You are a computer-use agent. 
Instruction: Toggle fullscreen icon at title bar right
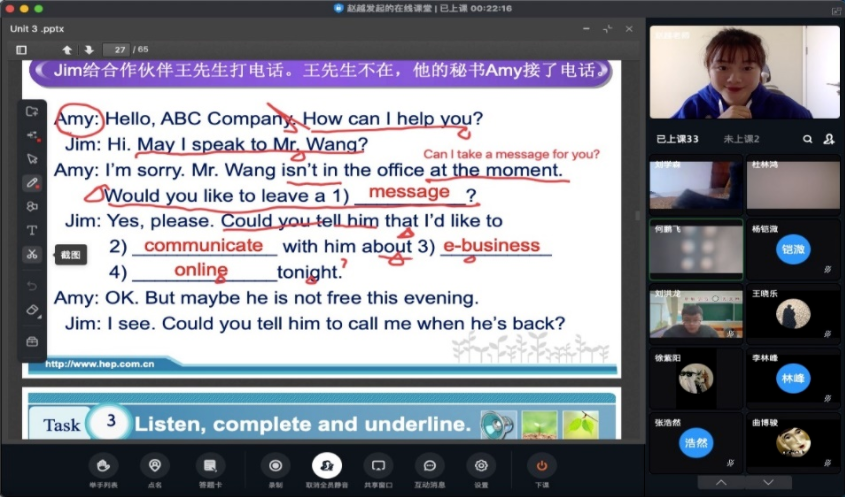point(836,9)
